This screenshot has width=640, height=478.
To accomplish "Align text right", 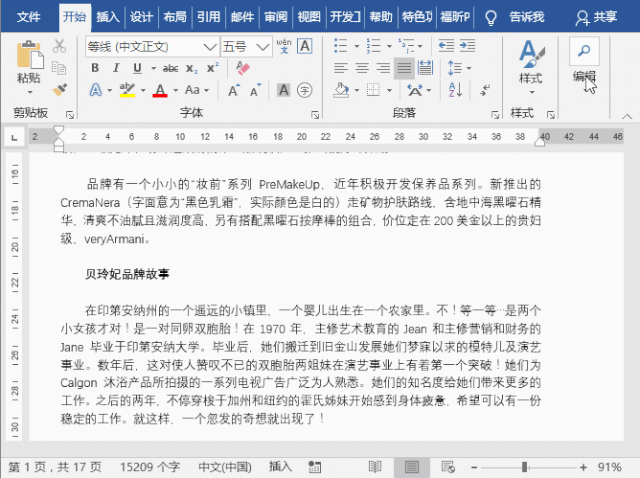I will (x=383, y=68).
